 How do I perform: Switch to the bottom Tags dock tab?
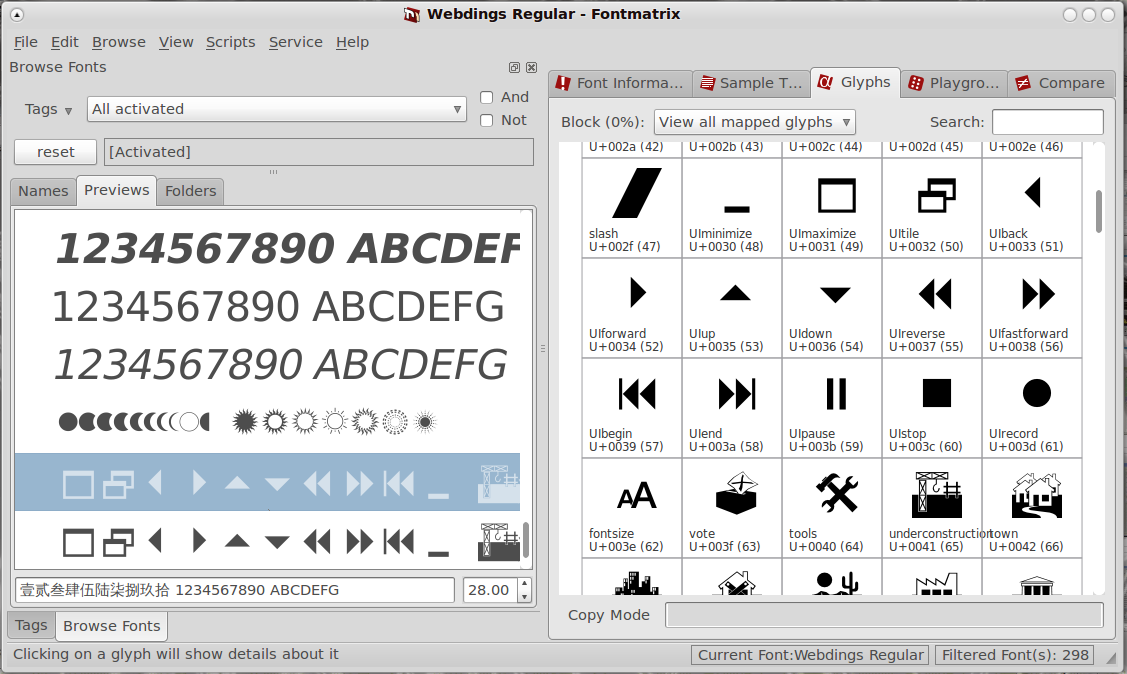[x=31, y=625]
